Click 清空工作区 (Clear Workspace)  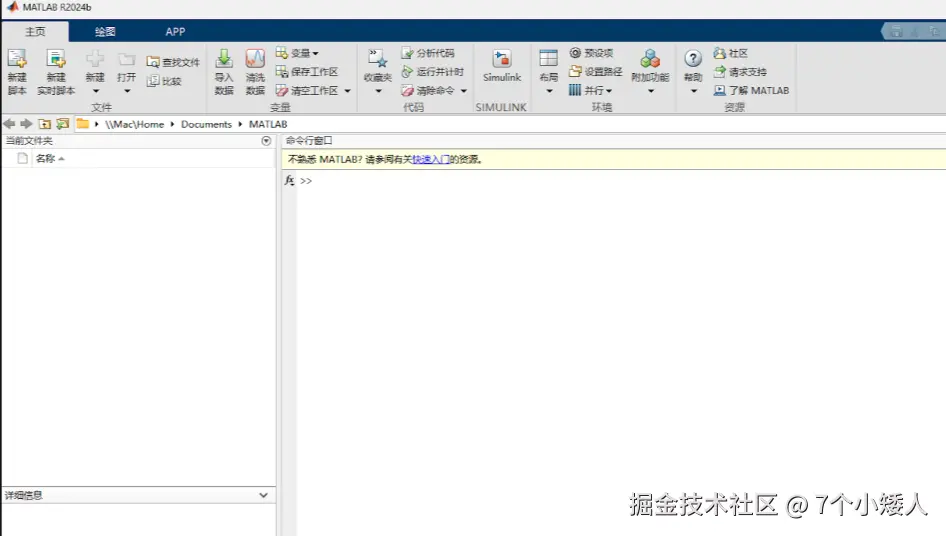[x=306, y=91]
